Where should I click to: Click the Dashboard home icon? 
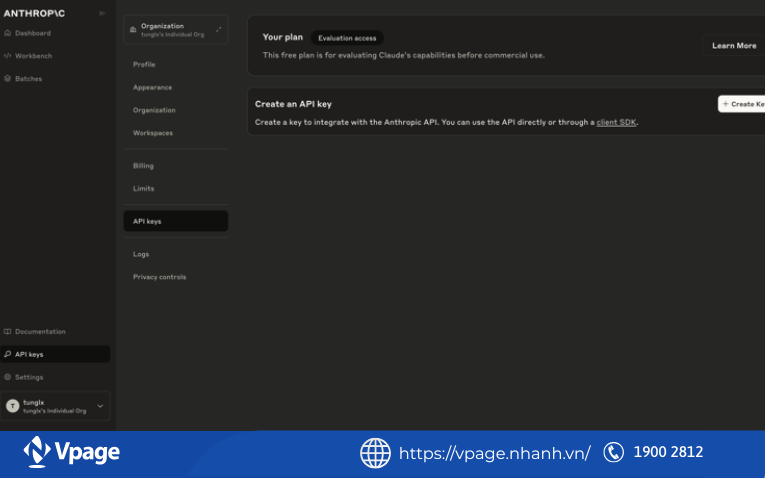pyautogui.click(x=7, y=33)
